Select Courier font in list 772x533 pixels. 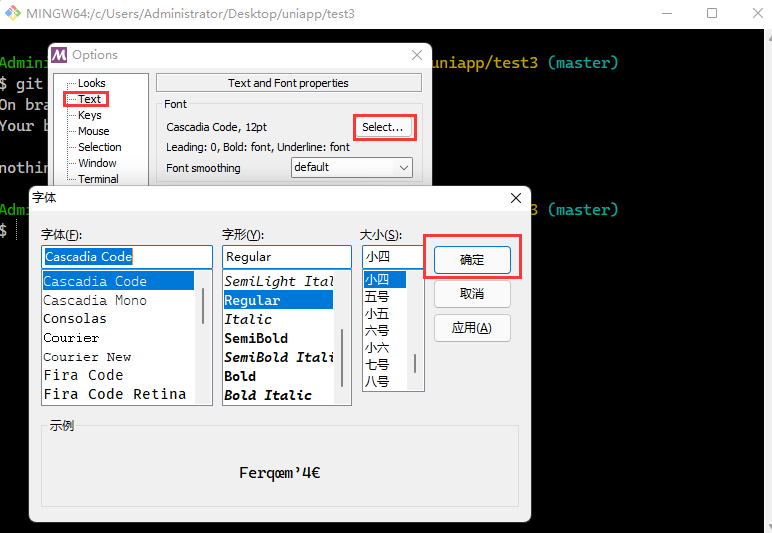[118, 338]
